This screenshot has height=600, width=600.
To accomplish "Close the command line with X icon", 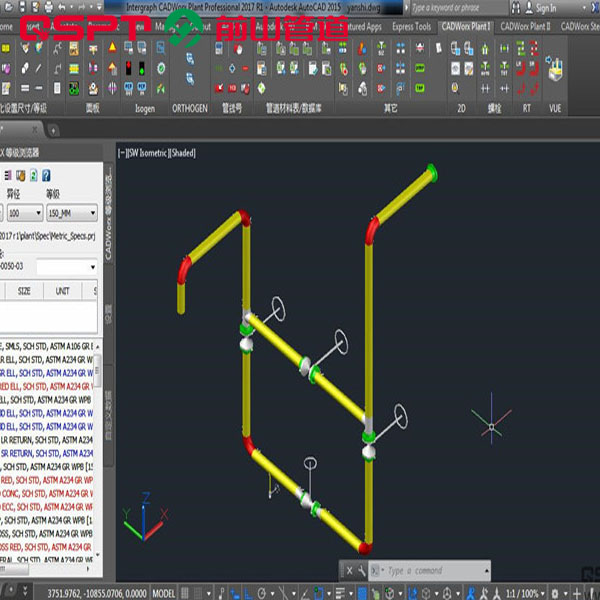I will click(x=349, y=570).
